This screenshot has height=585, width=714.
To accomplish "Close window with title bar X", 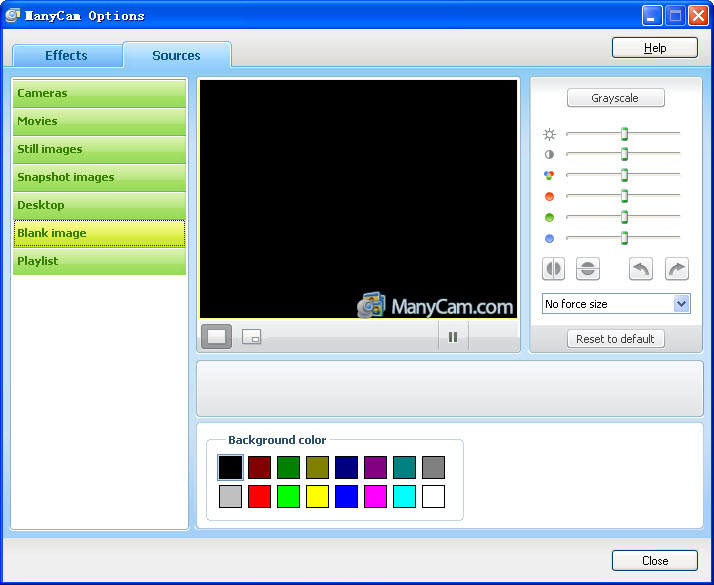I will click(698, 16).
